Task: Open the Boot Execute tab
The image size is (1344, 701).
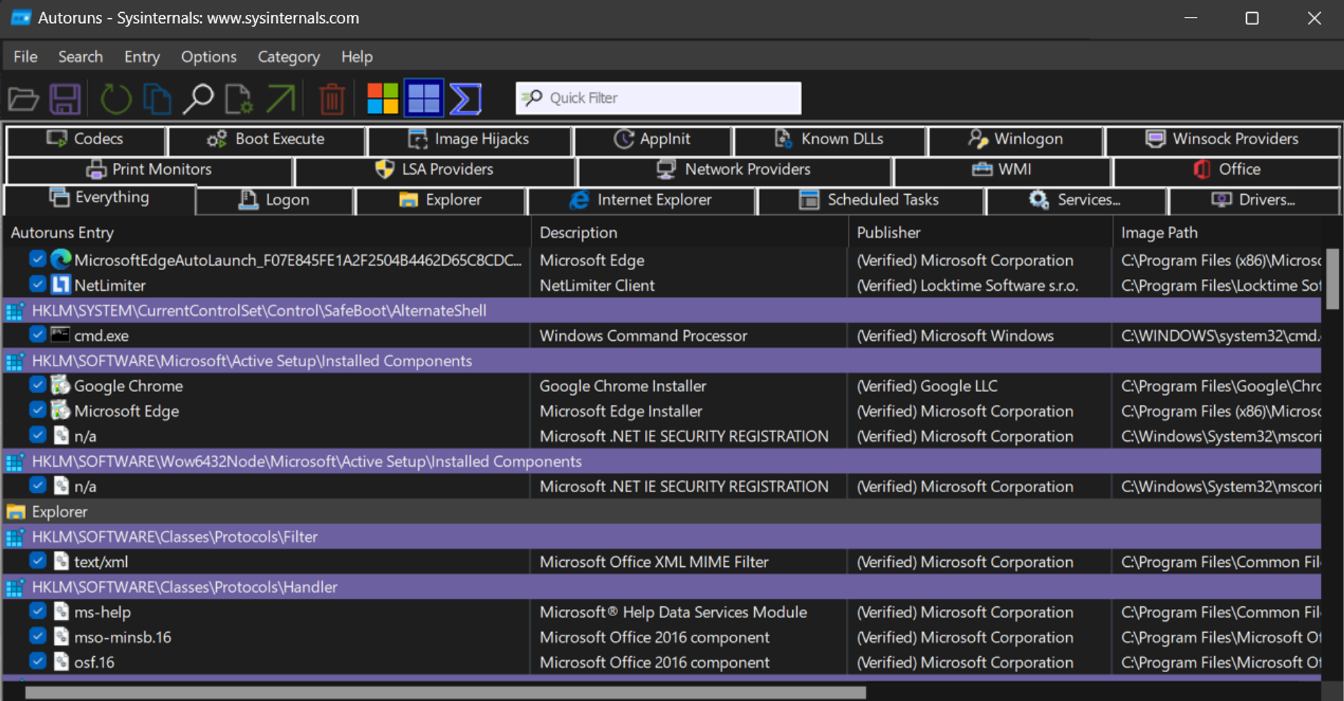Action: click(x=266, y=139)
